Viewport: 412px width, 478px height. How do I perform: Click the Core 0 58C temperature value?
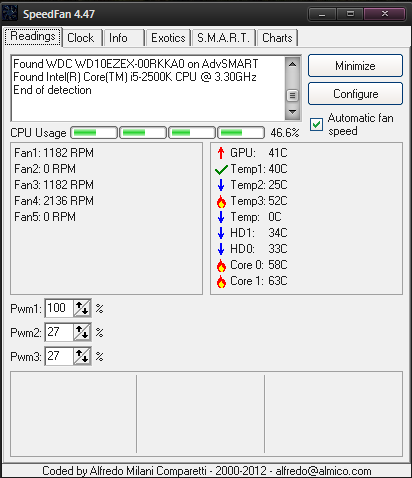278,265
